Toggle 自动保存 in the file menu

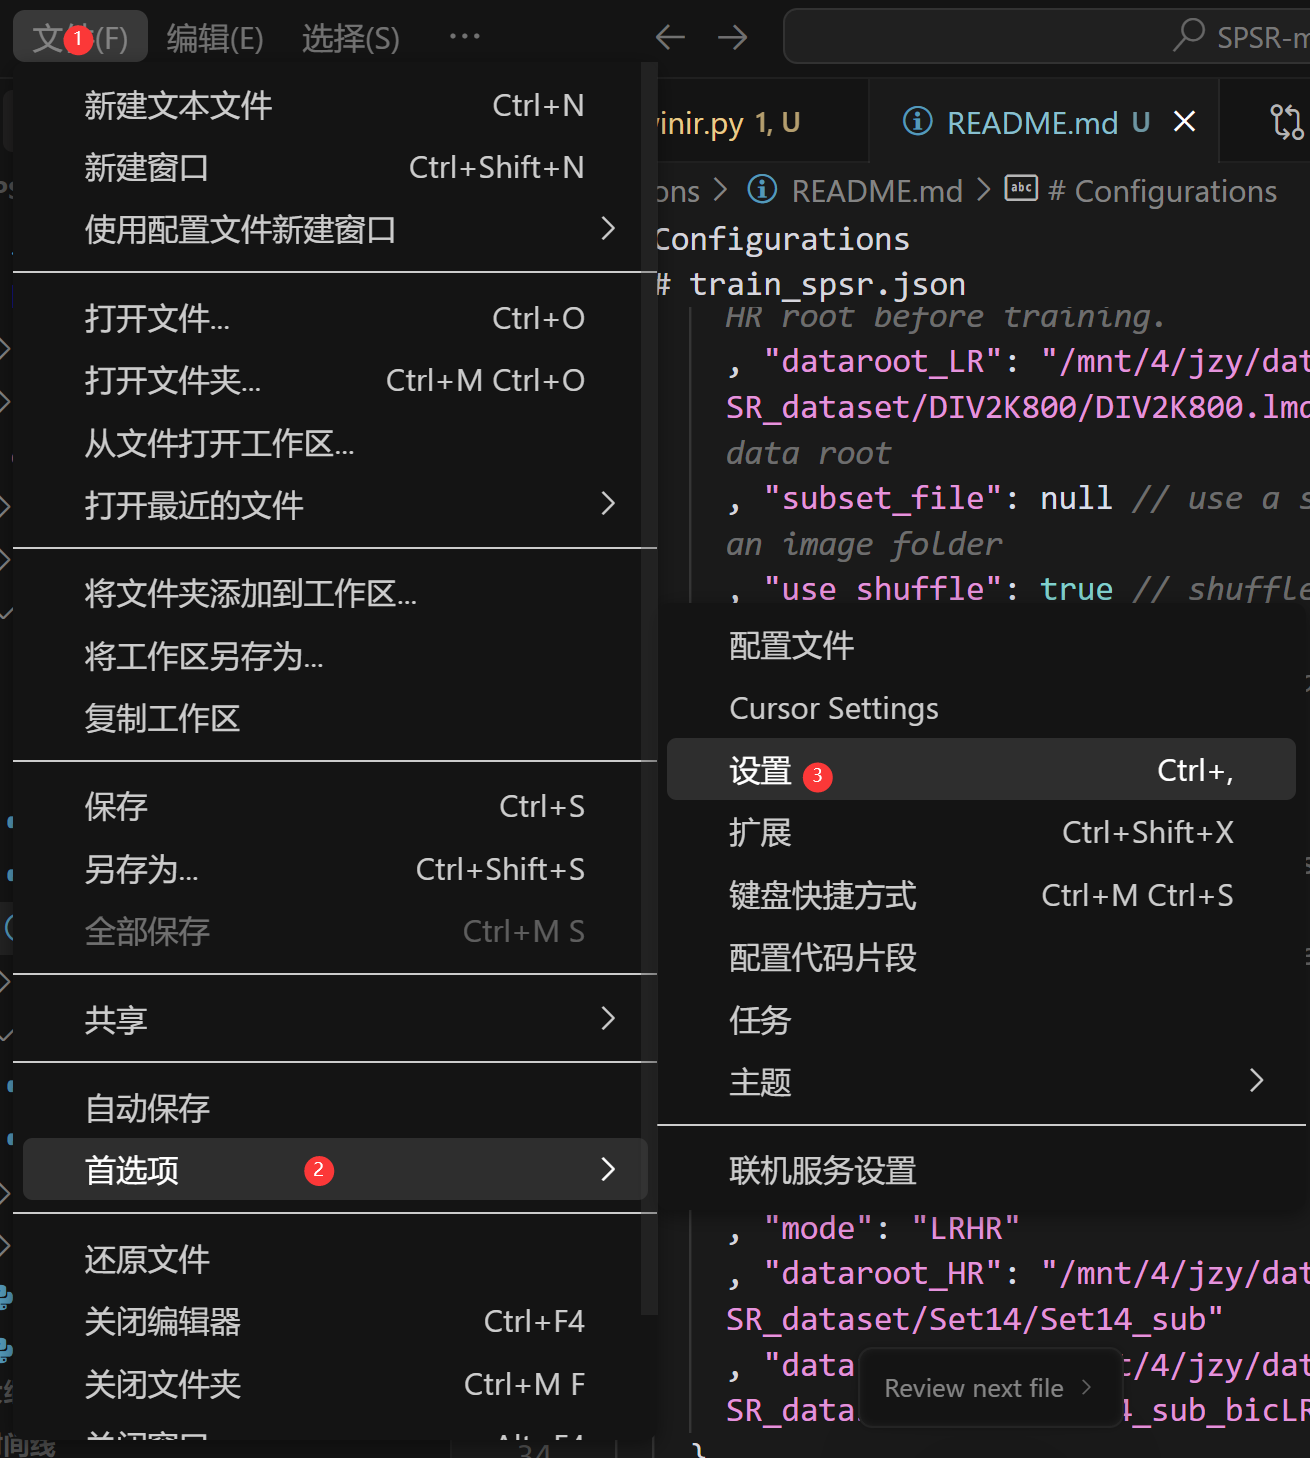point(146,1107)
